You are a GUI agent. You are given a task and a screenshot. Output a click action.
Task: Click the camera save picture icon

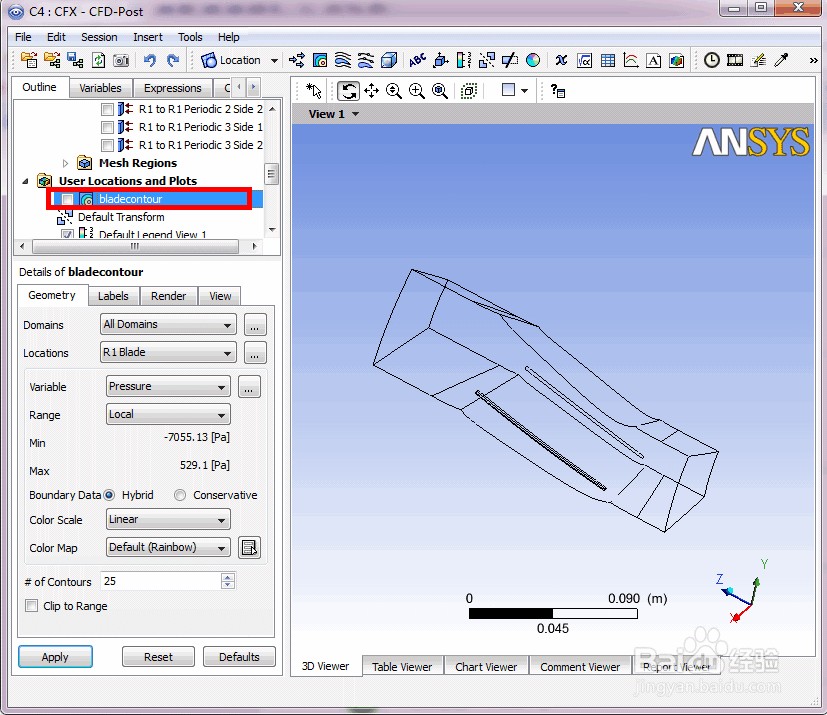[121, 60]
